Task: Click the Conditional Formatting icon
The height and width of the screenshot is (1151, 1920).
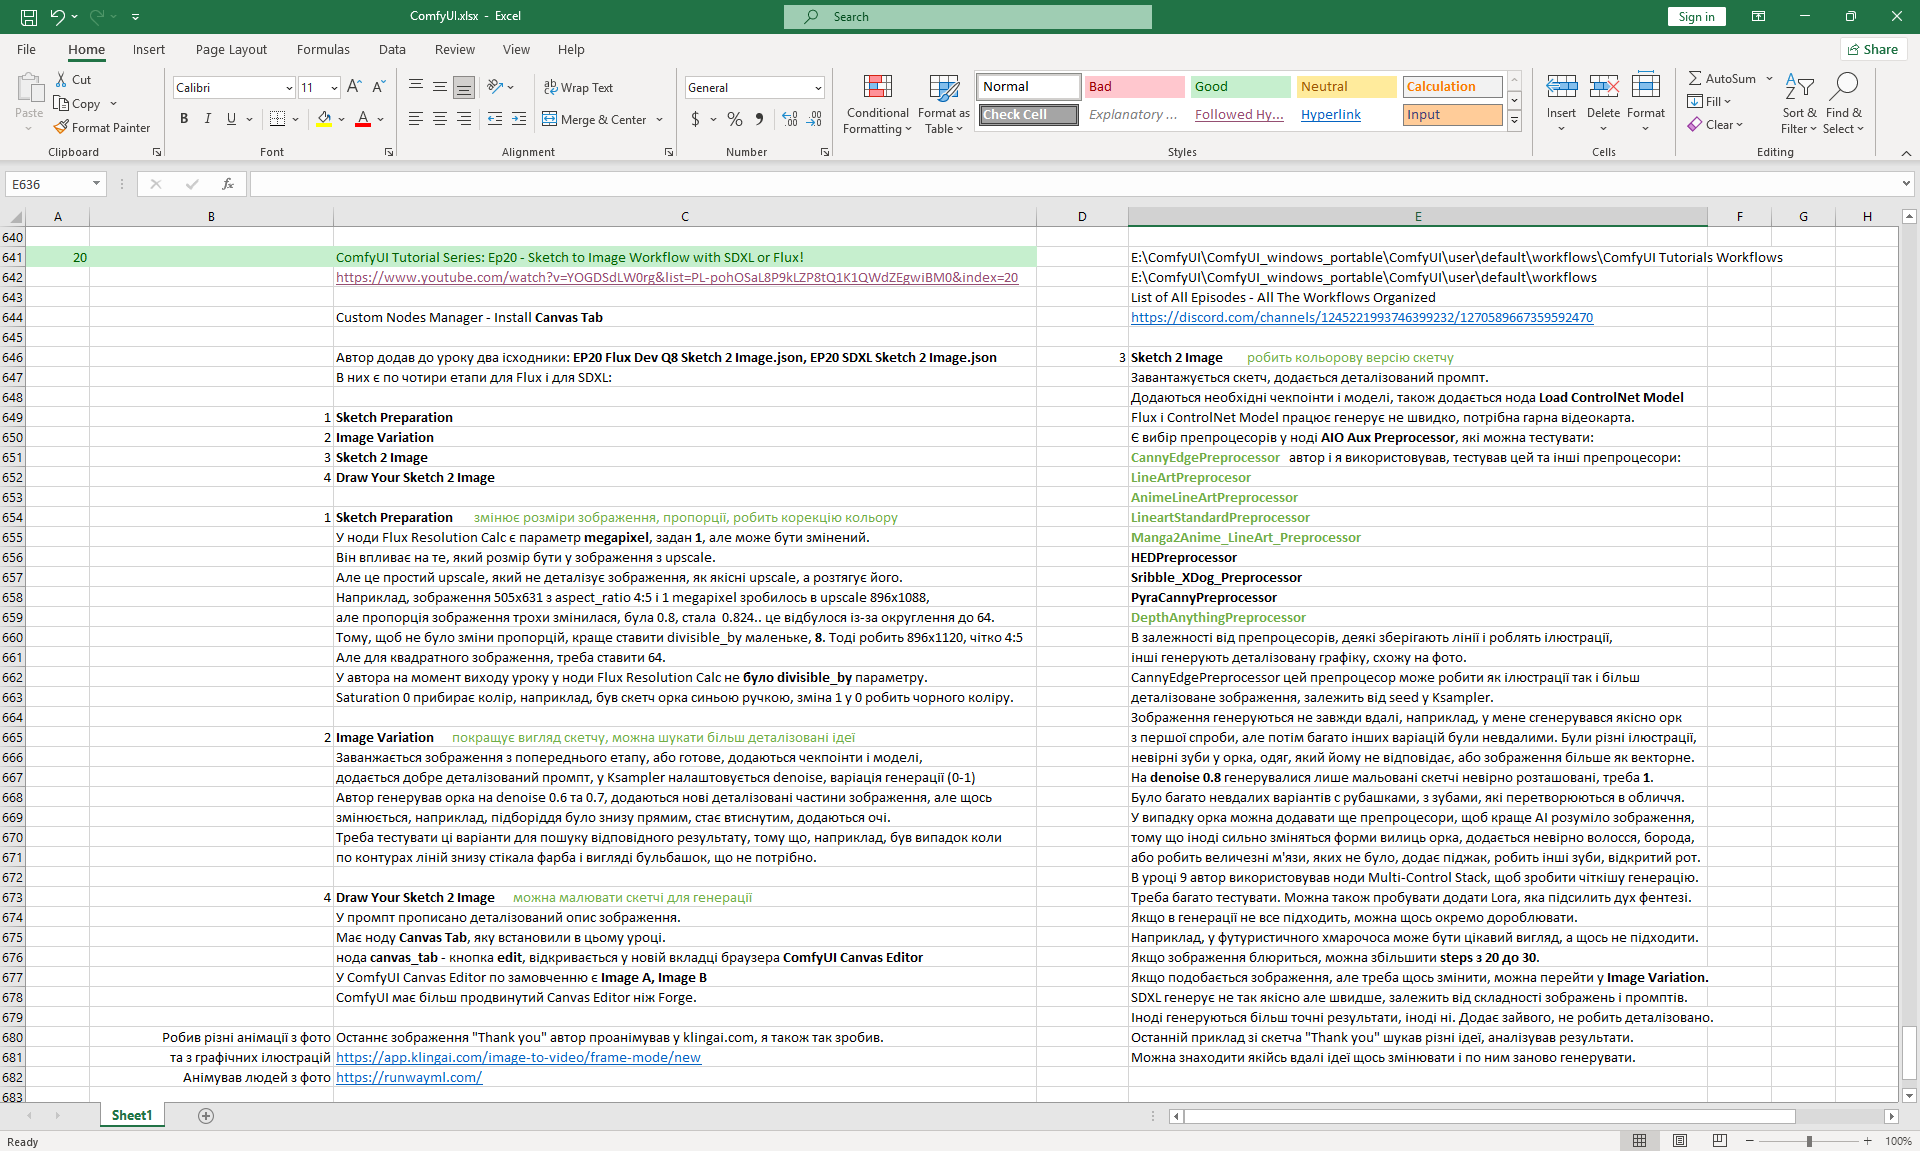Action: point(877,87)
